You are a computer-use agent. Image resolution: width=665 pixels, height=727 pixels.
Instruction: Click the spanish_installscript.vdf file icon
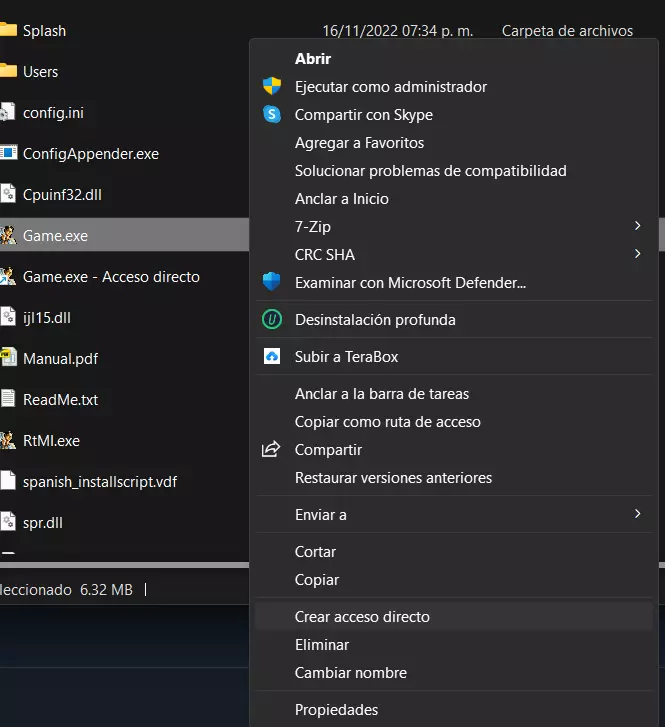pos(7,481)
